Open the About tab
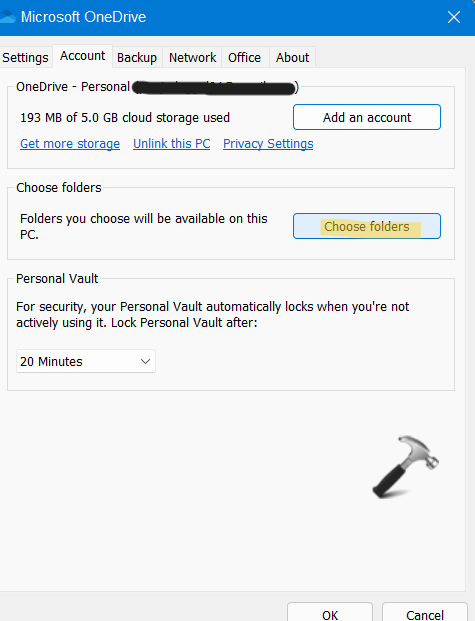 pos(292,58)
